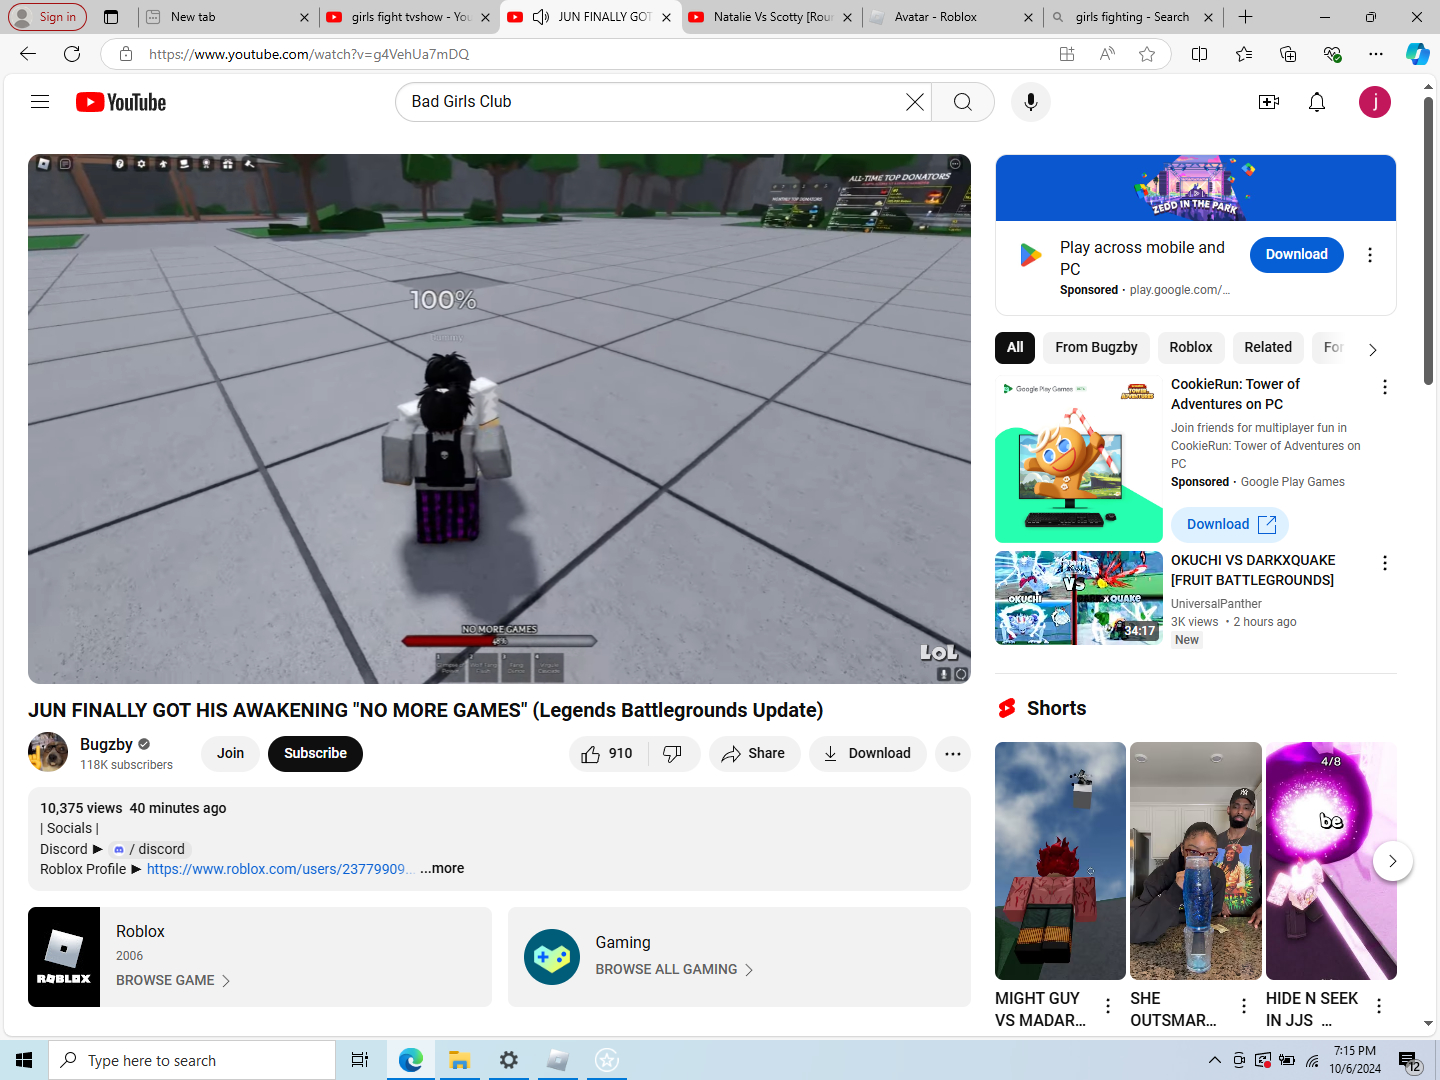The width and height of the screenshot is (1440, 1080).
Task: Toggle Read aloud icon in address bar
Action: click(x=1107, y=54)
